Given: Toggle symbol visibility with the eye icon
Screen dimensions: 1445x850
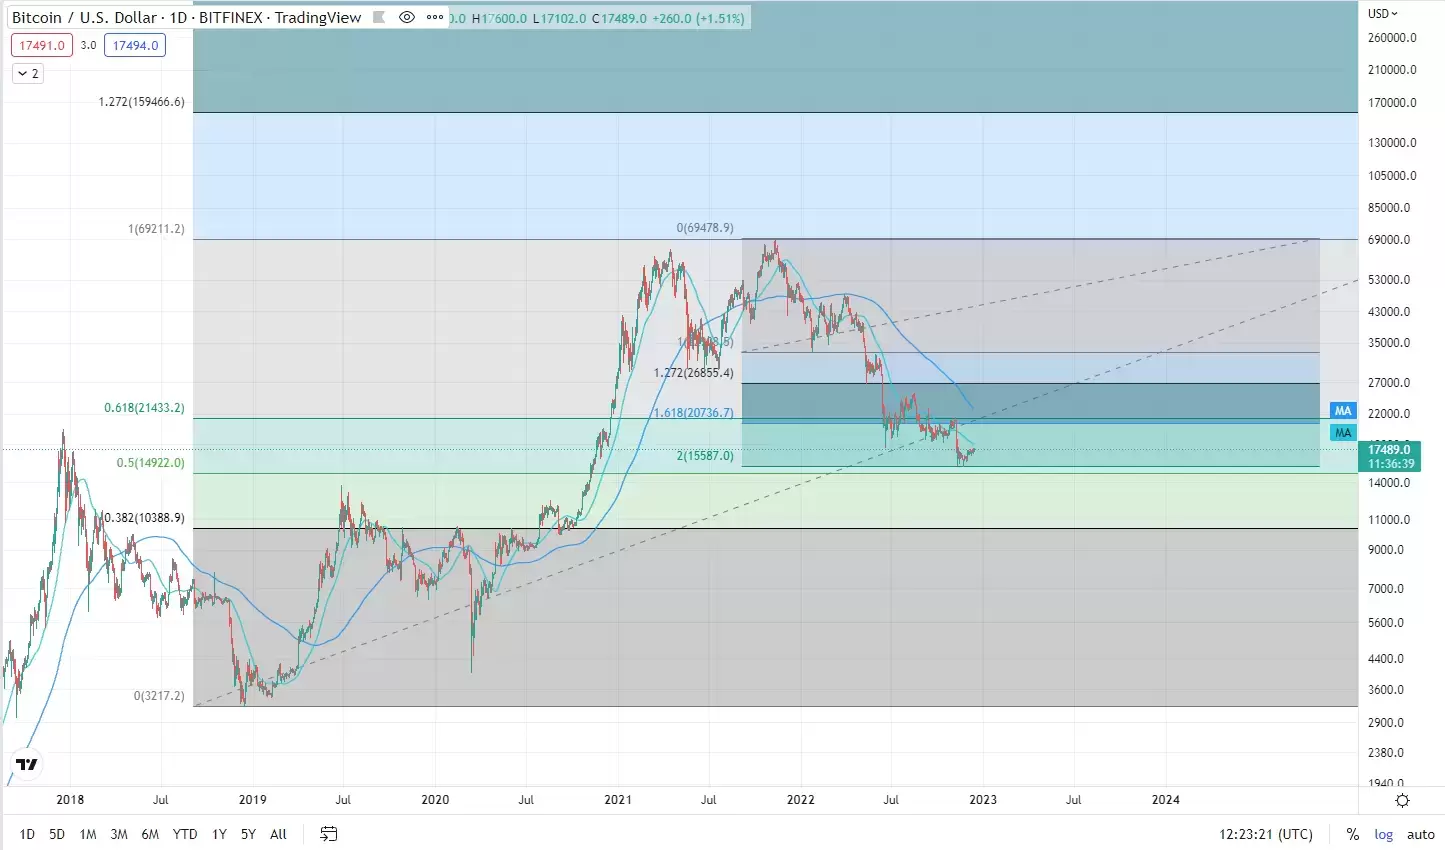Looking at the screenshot, I should point(406,17).
